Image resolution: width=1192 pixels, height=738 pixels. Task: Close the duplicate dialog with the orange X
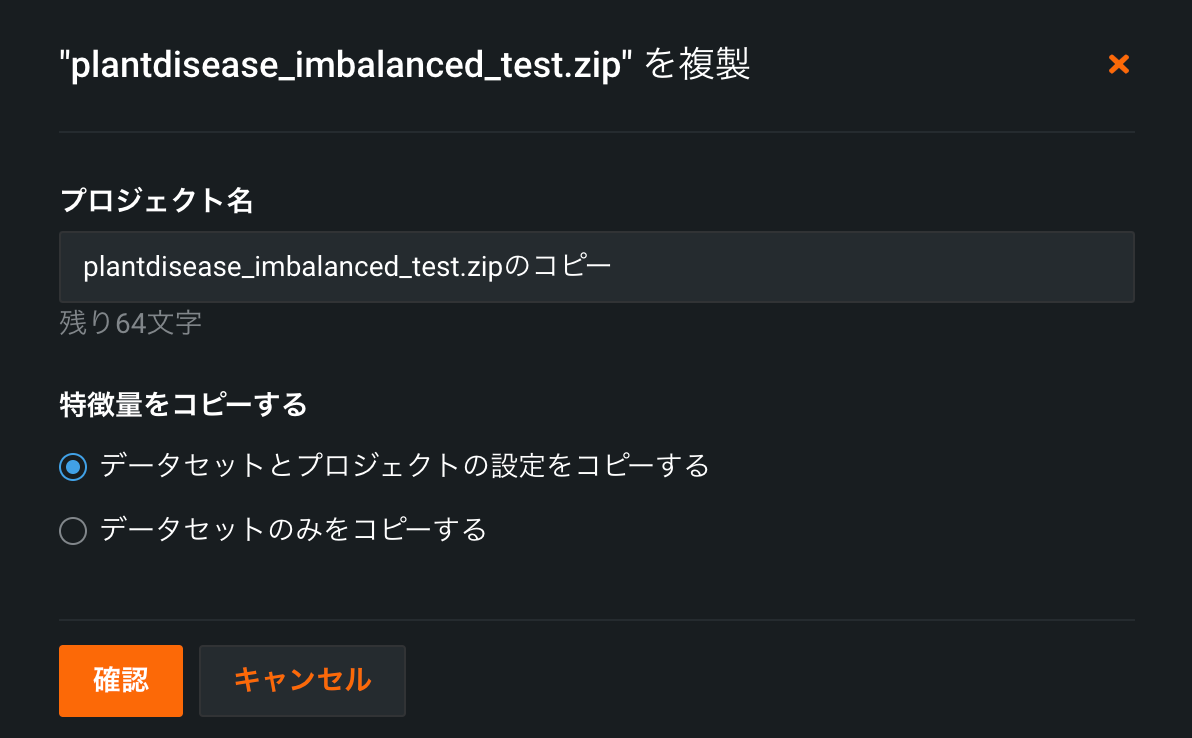[x=1119, y=65]
